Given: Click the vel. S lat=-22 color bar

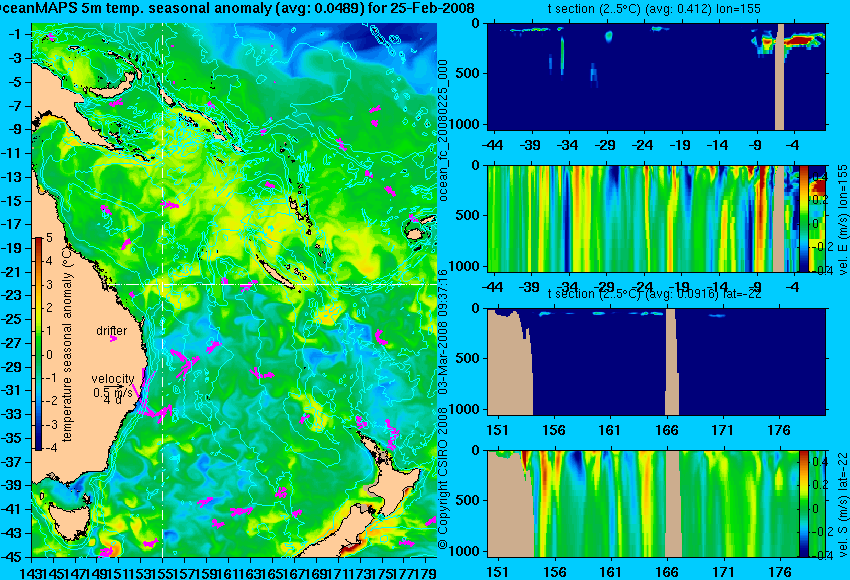Looking at the screenshot, I should point(803,504).
